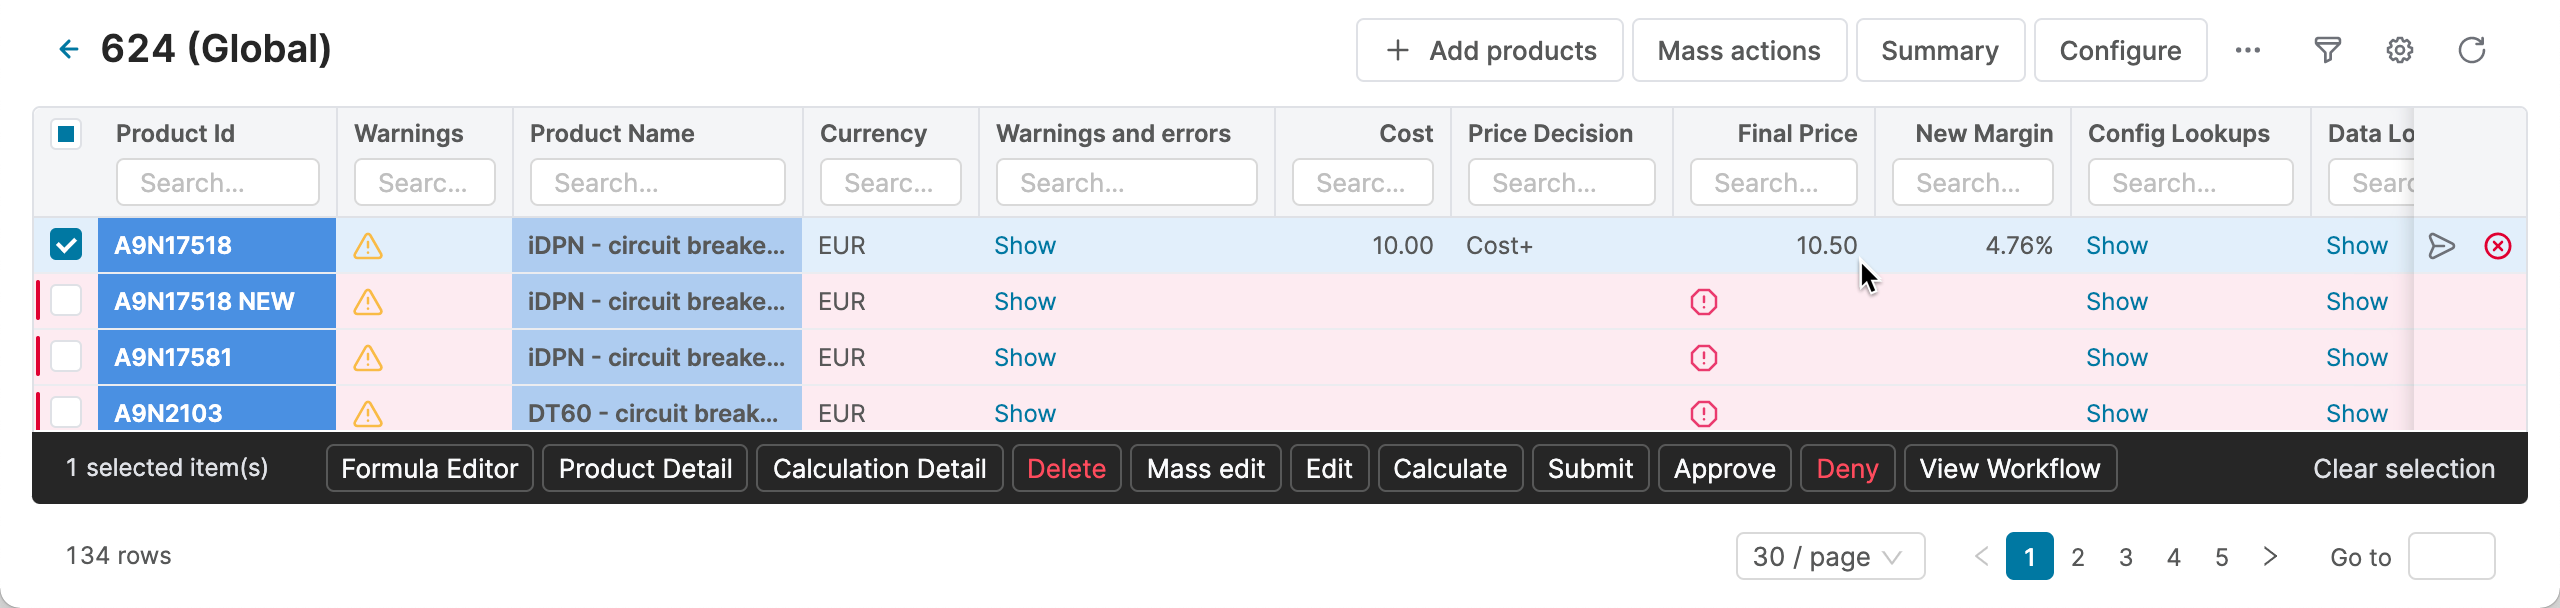2560x608 pixels.
Task: Click Calculate in the selection bar
Action: [x=1449, y=468]
